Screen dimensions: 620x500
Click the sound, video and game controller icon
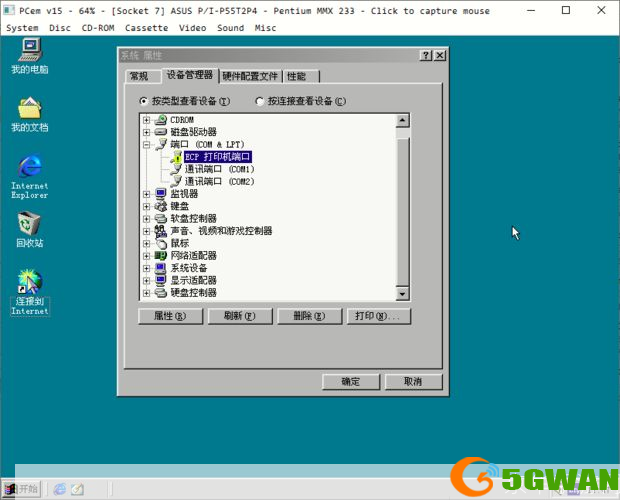(x=161, y=231)
